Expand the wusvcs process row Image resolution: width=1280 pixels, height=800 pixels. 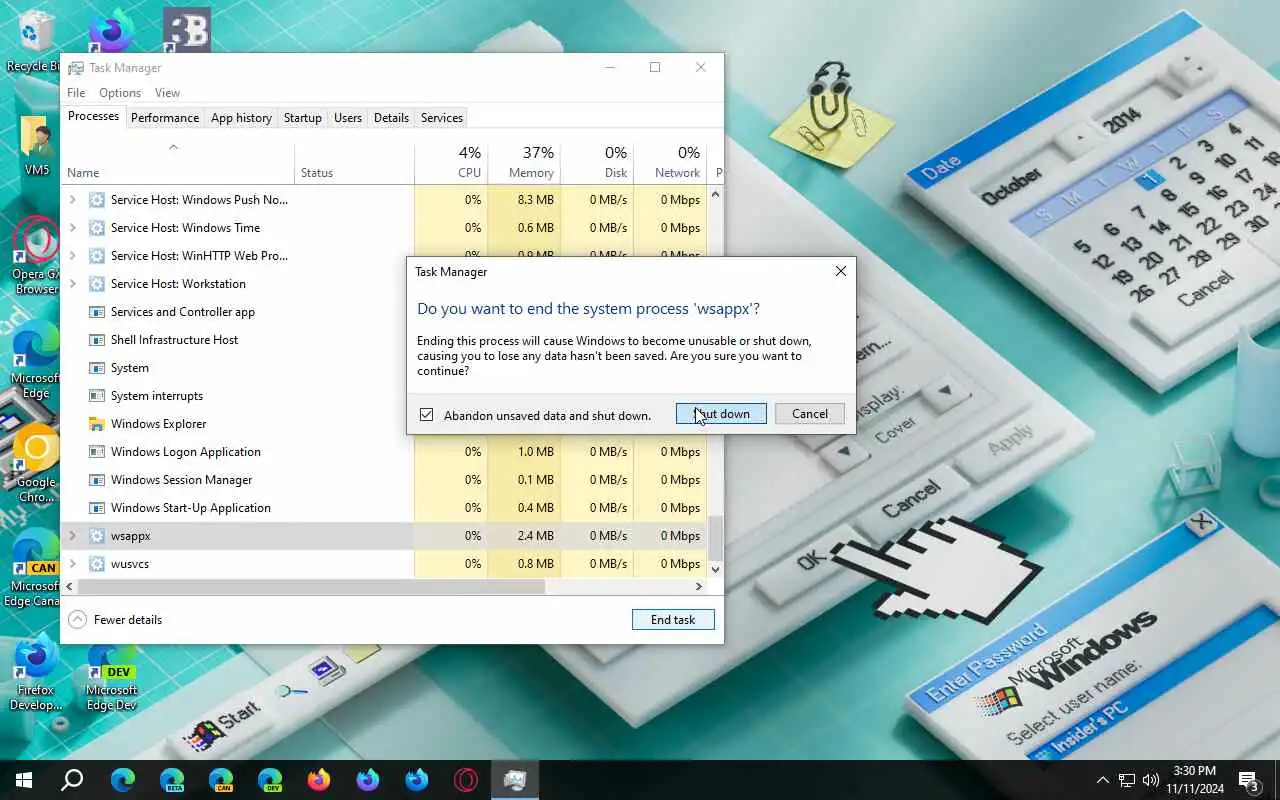[x=72, y=564]
